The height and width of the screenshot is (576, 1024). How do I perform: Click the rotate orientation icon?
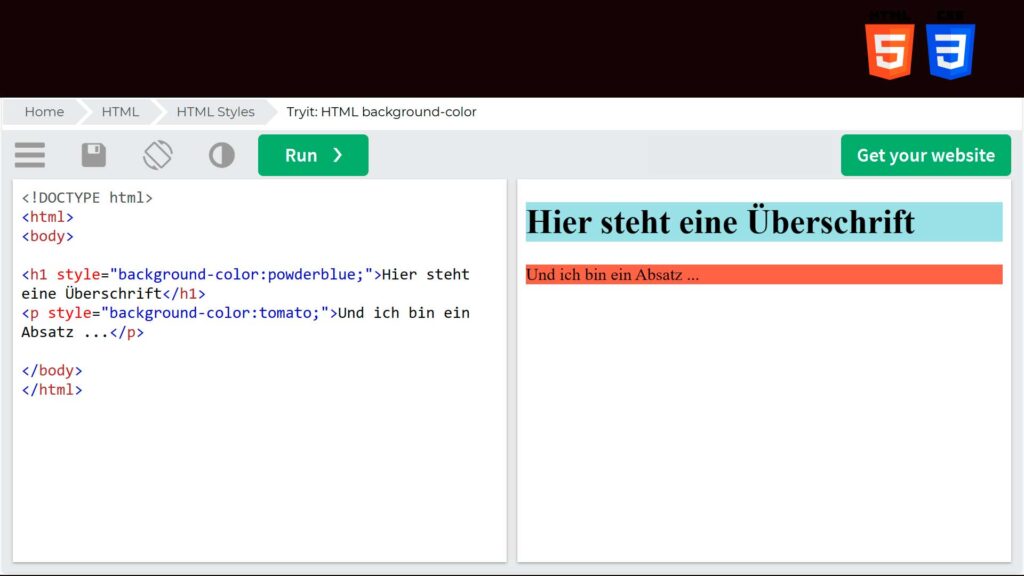tap(157, 155)
